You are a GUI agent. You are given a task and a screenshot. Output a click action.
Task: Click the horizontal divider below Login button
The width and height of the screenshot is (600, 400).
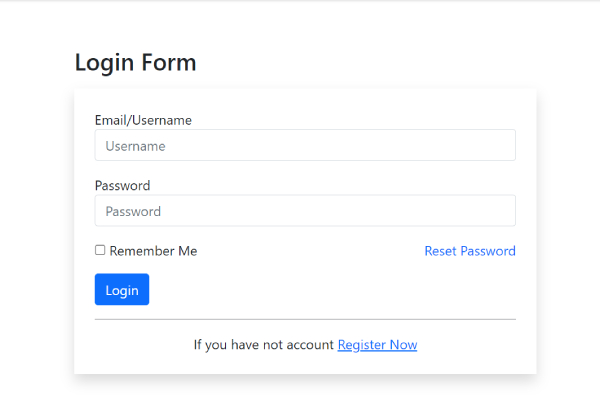coord(305,319)
